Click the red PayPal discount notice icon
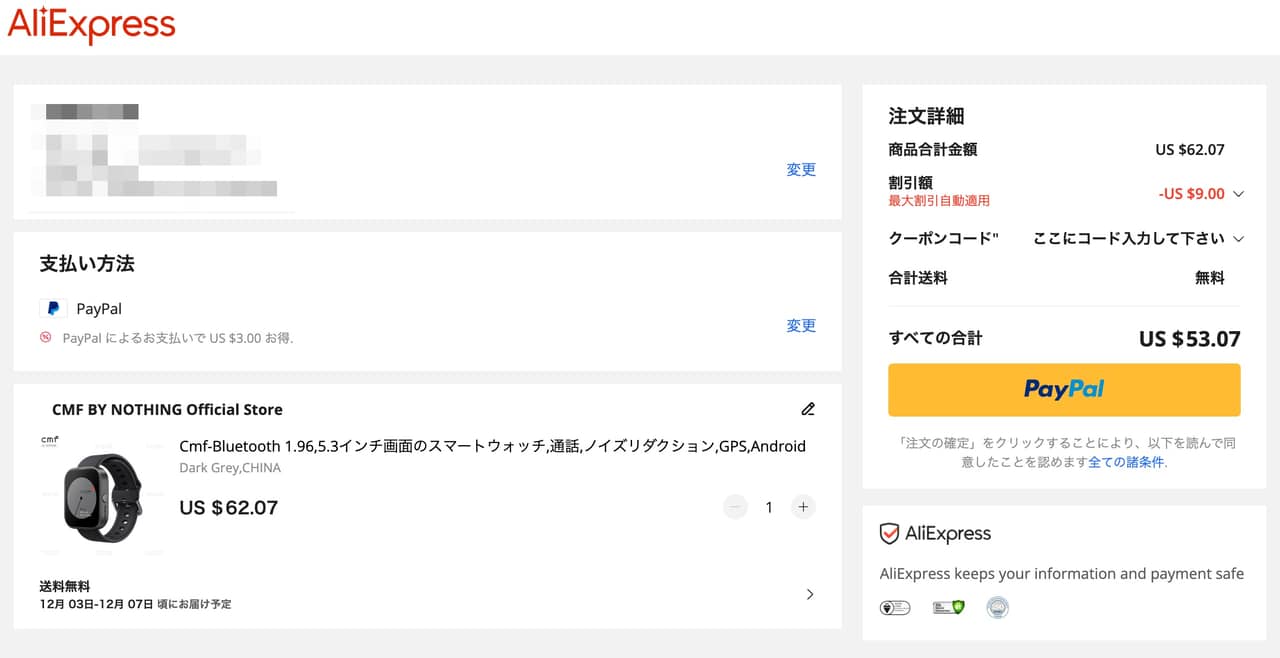This screenshot has height=658, width=1280. (46, 338)
